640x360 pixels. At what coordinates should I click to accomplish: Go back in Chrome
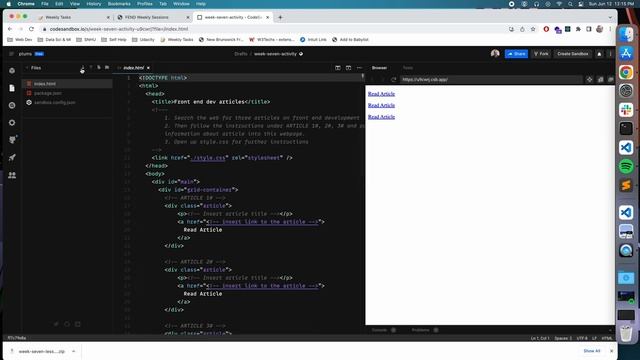(x=10, y=29)
